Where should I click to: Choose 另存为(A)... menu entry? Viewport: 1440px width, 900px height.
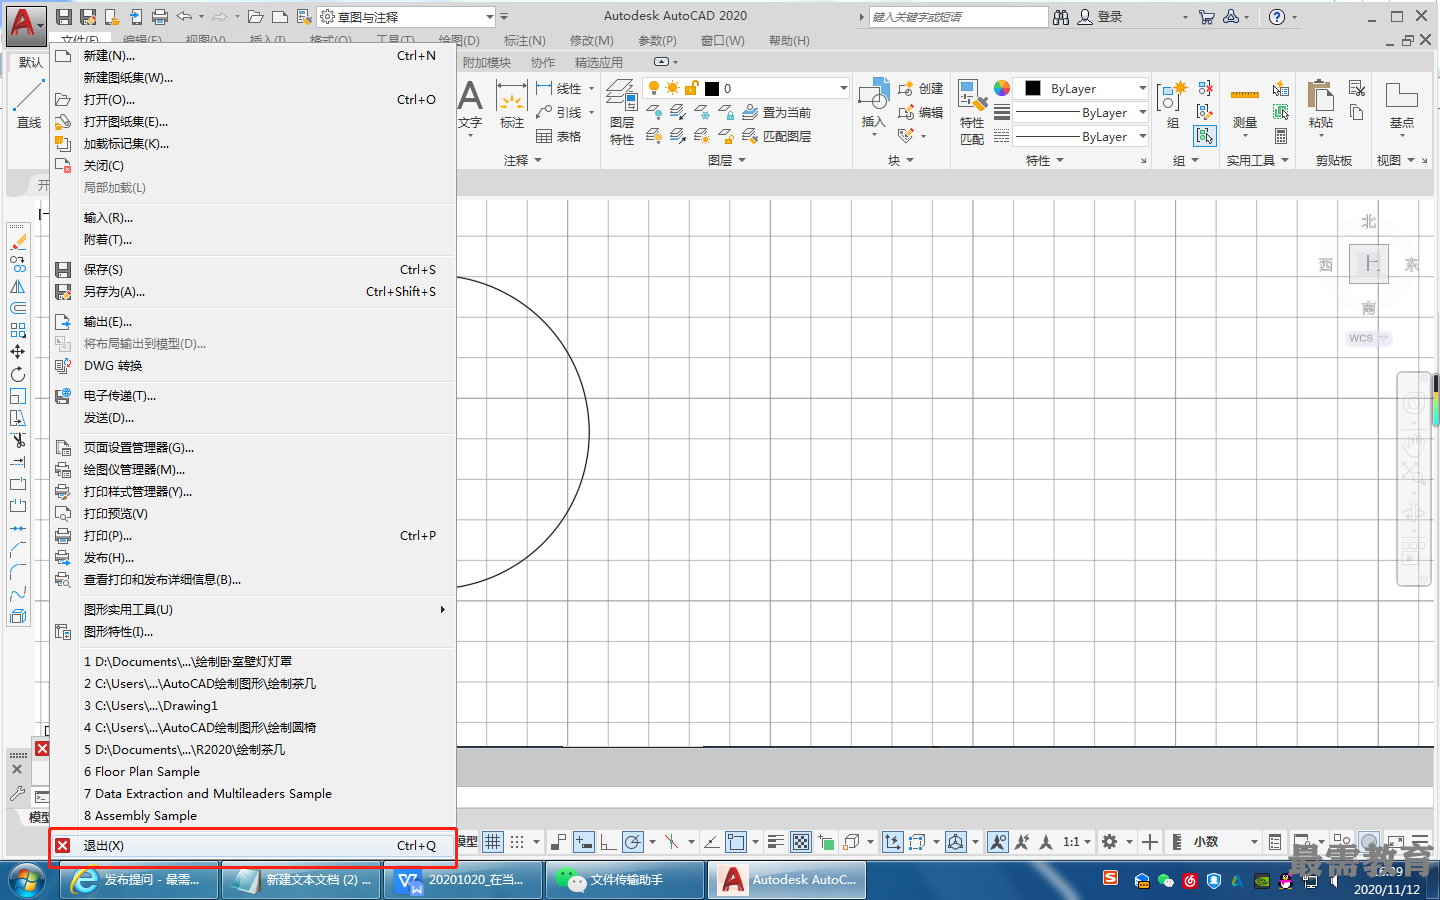pyautogui.click(x=254, y=292)
